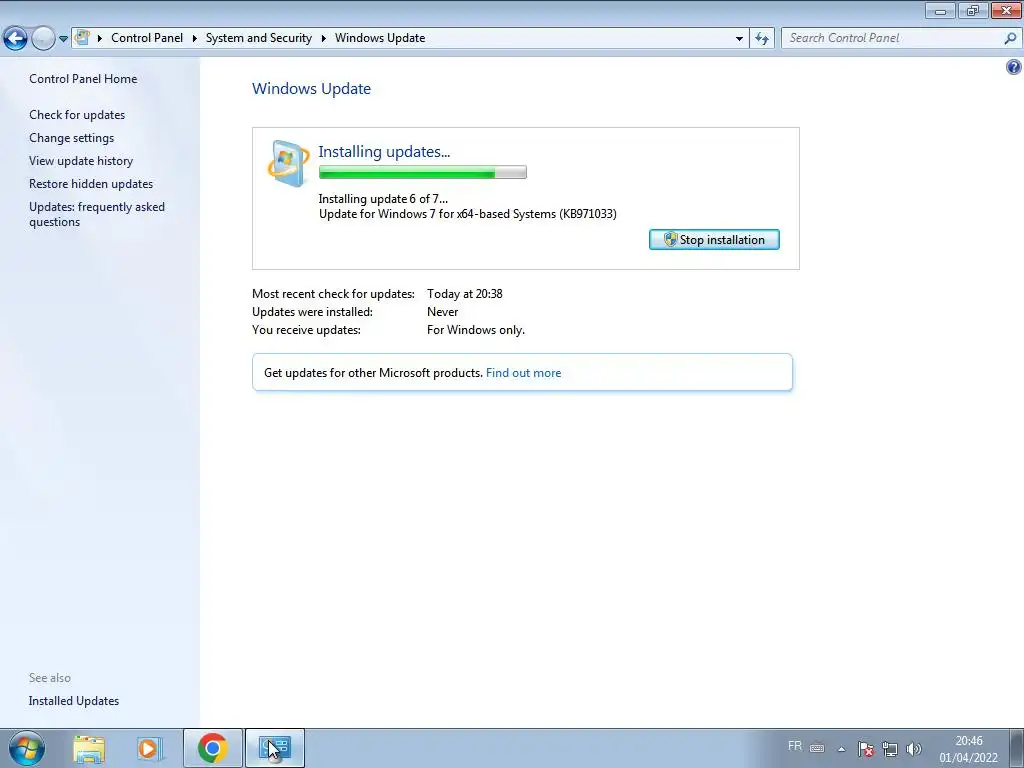
Task: Click the Installing updates... heading
Action: click(384, 152)
